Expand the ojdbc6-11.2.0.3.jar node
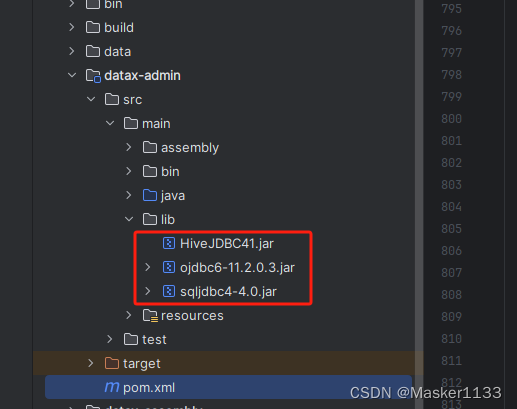Screen dimensions: 517x409 (148, 267)
